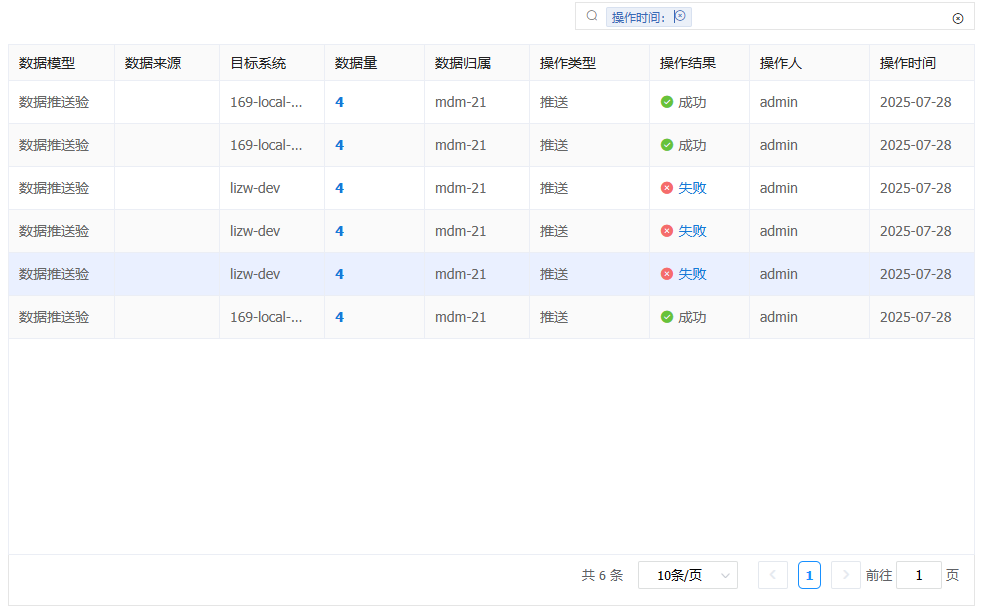Open the 10条/页 page size dropdown
983x613 pixels.
pyautogui.click(x=687, y=575)
